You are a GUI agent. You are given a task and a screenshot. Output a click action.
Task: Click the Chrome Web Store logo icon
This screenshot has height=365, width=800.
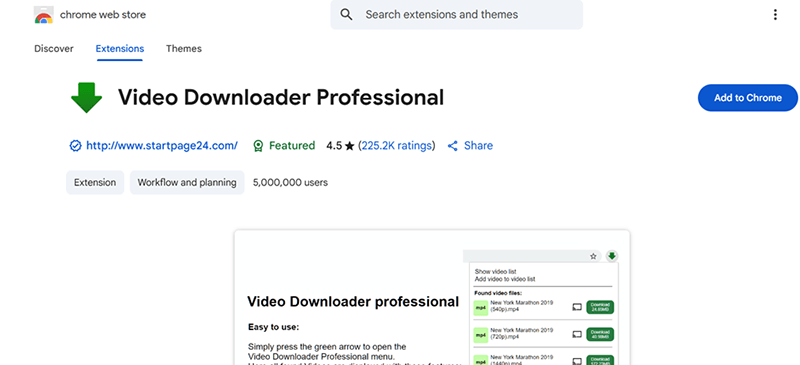pos(44,15)
